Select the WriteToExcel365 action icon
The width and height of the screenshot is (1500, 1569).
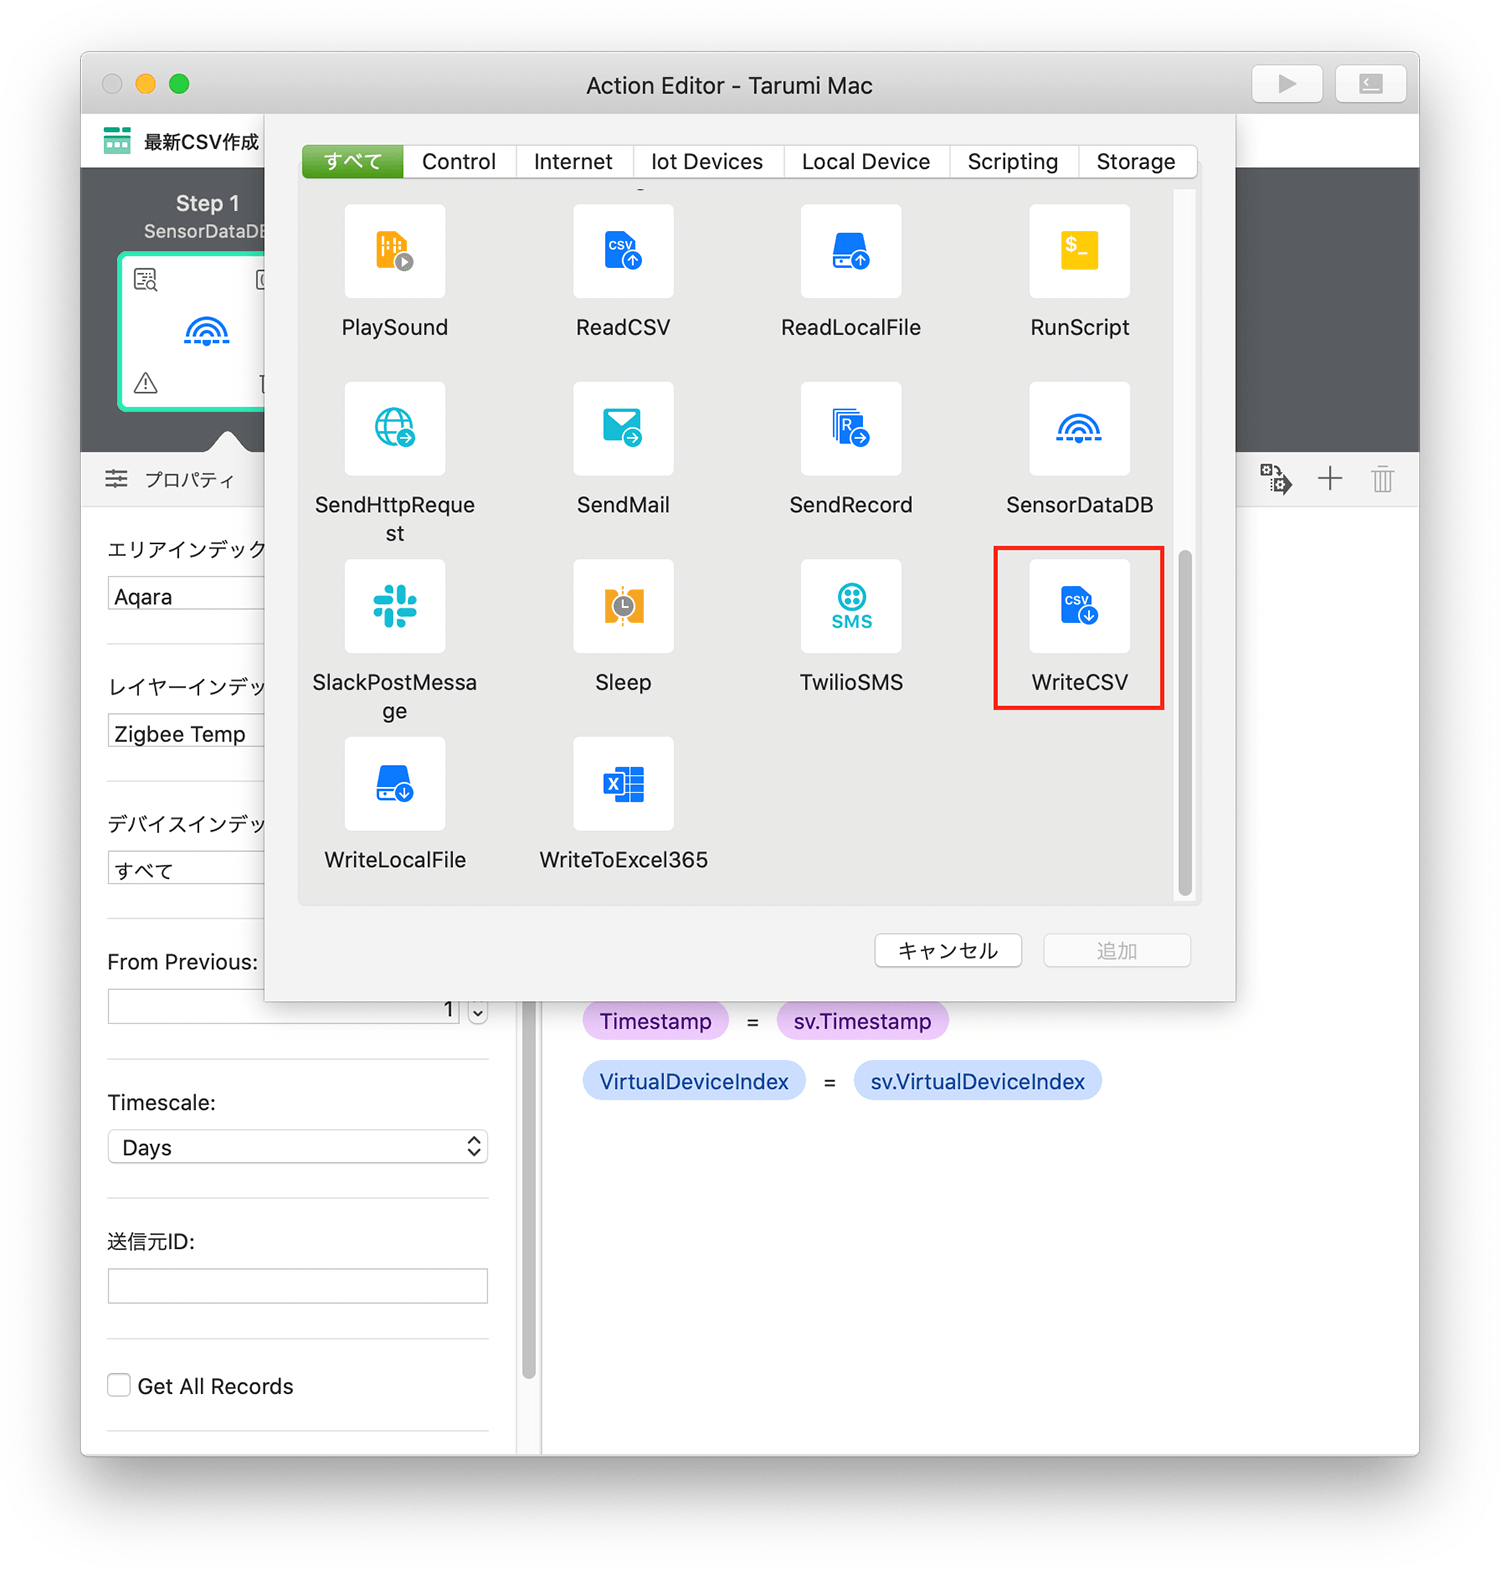[623, 783]
